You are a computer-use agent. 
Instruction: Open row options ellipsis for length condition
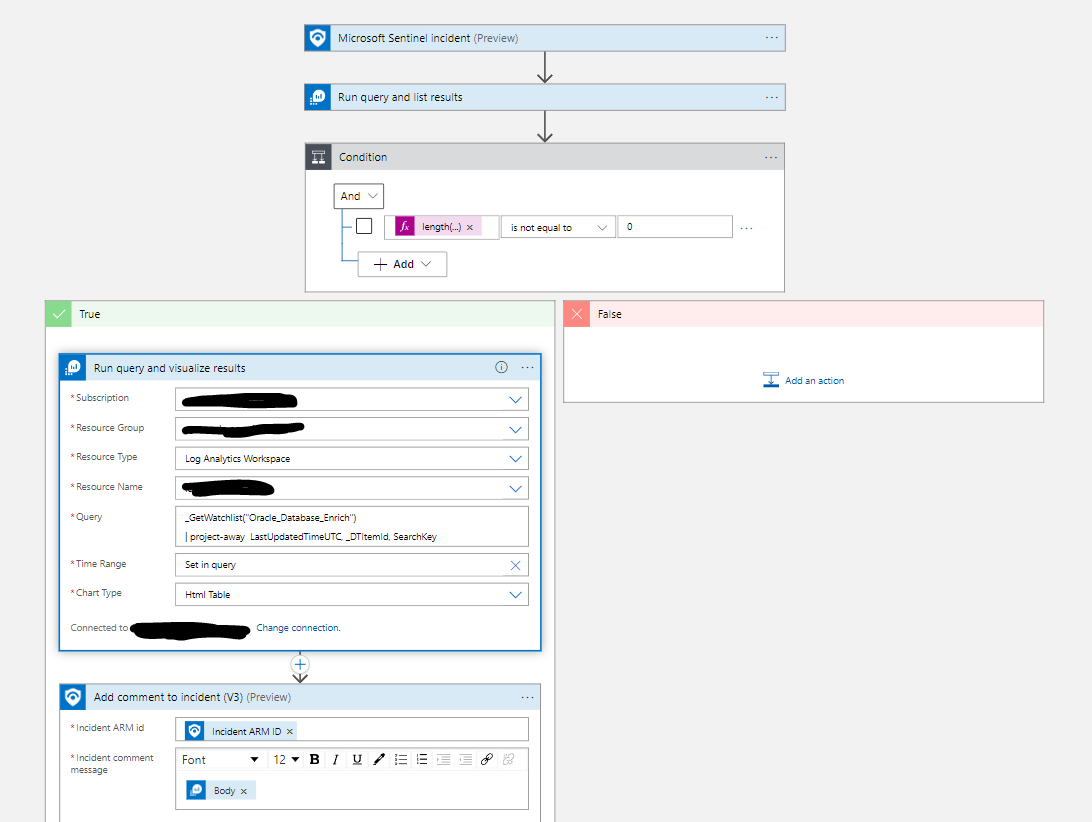tap(747, 228)
